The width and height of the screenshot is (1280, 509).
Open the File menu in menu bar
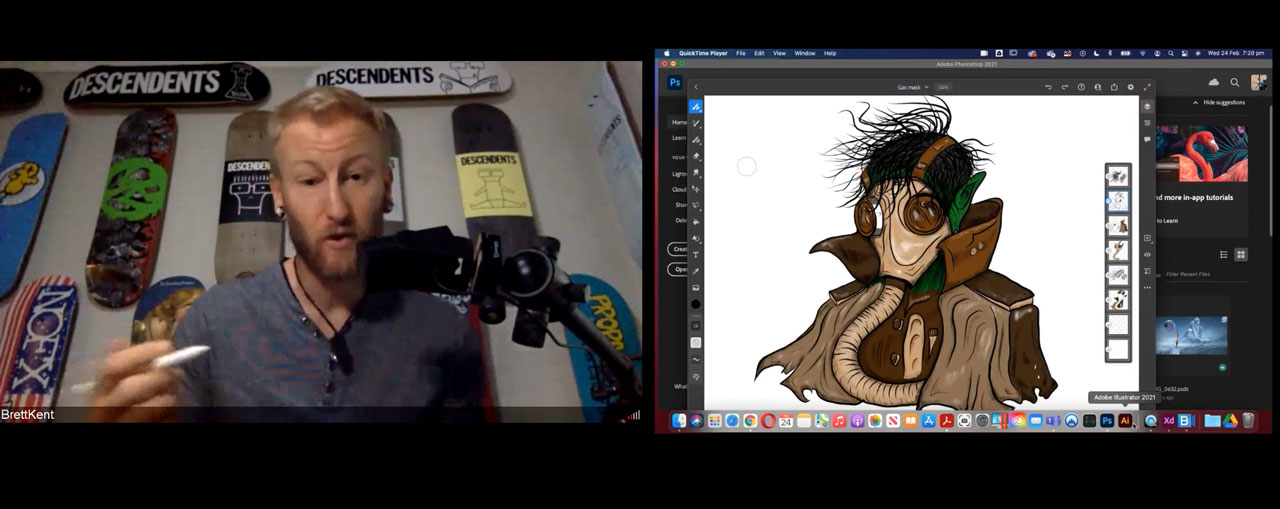click(741, 53)
